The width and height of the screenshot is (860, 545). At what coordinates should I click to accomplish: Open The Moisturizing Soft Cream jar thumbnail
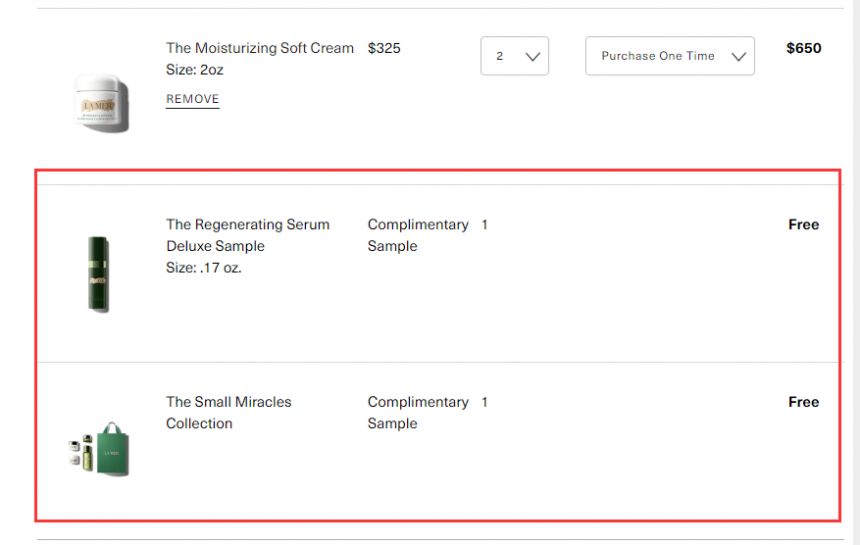(101, 103)
